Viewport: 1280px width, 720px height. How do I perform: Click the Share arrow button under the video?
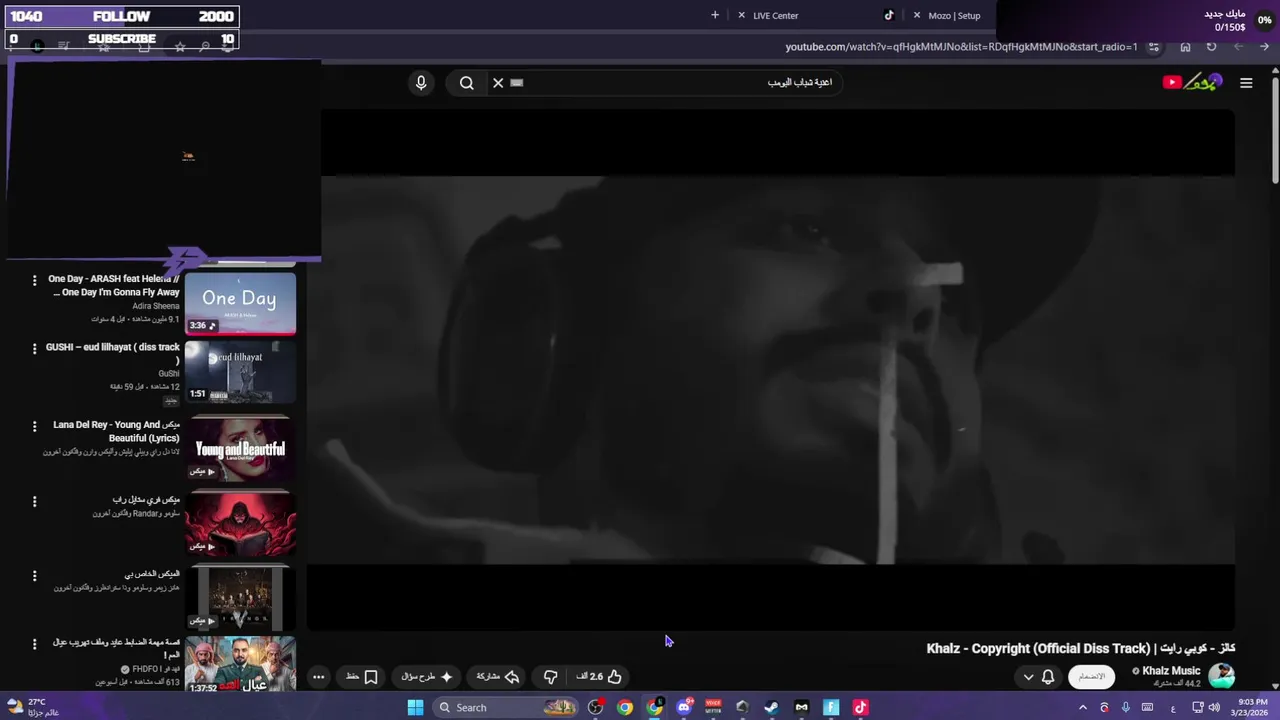[497, 677]
